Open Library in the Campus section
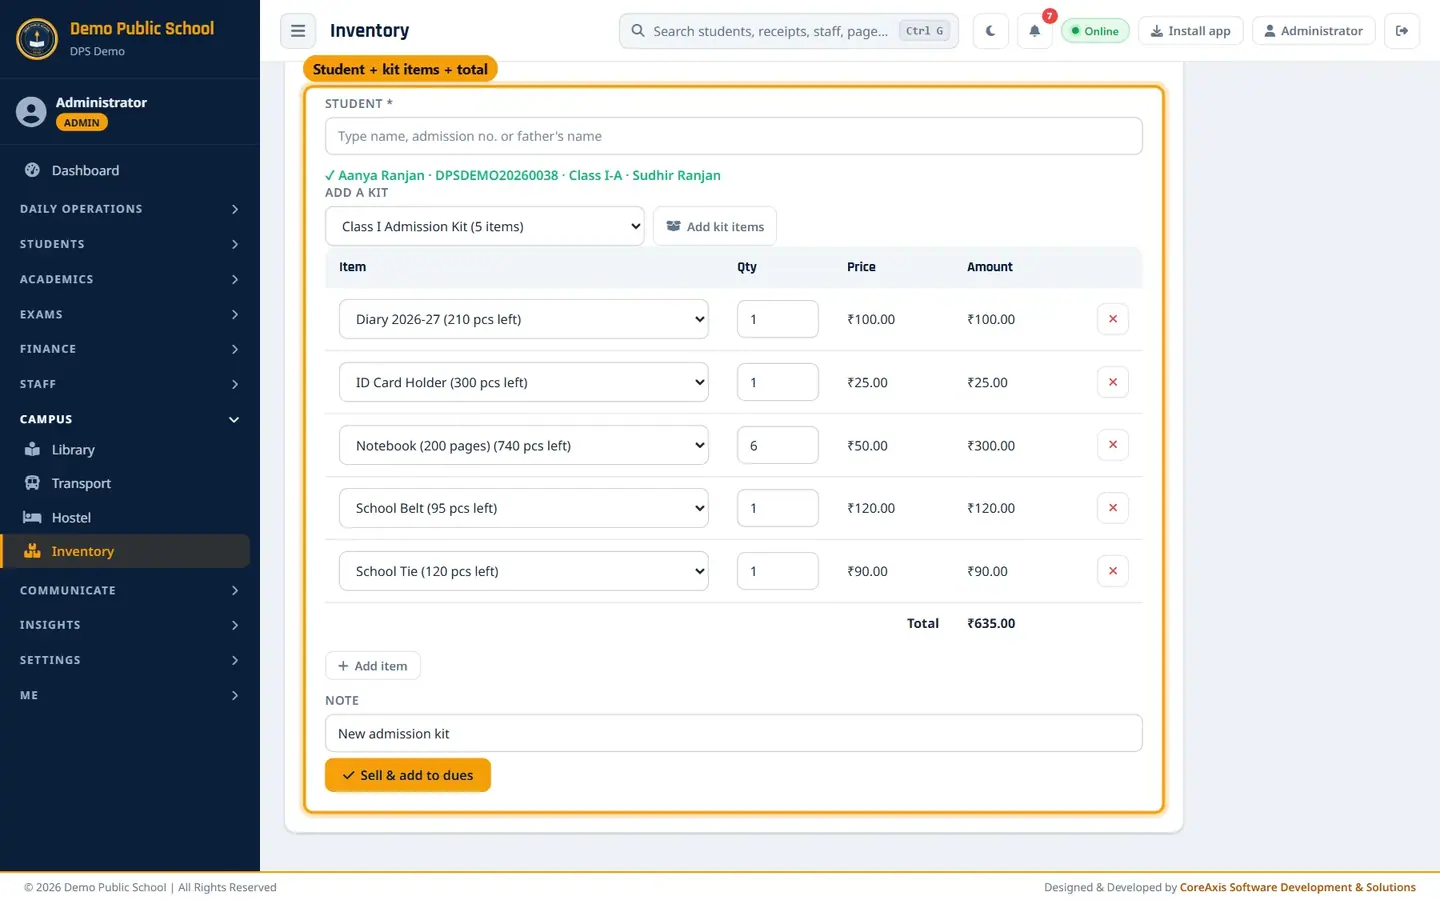Screen dimensions: 1440x900 [x=125, y=450]
